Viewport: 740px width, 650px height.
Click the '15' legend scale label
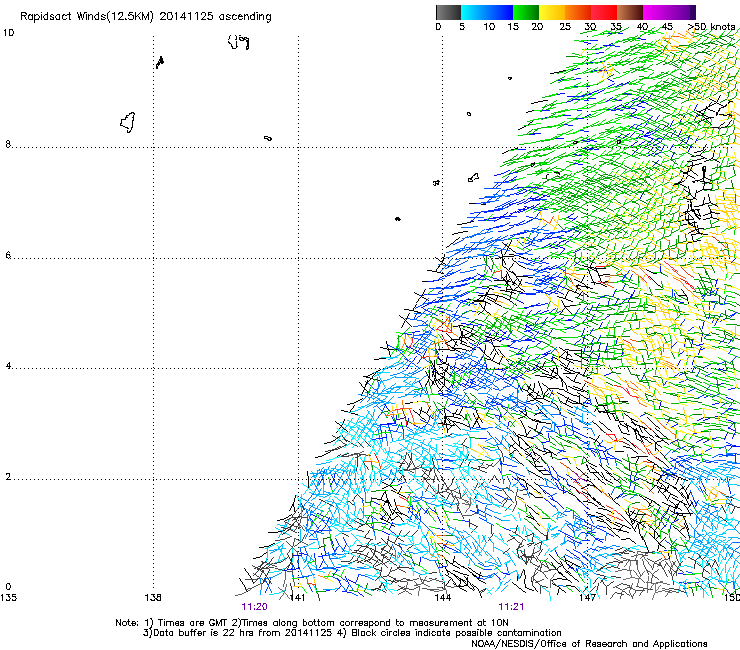(513, 27)
